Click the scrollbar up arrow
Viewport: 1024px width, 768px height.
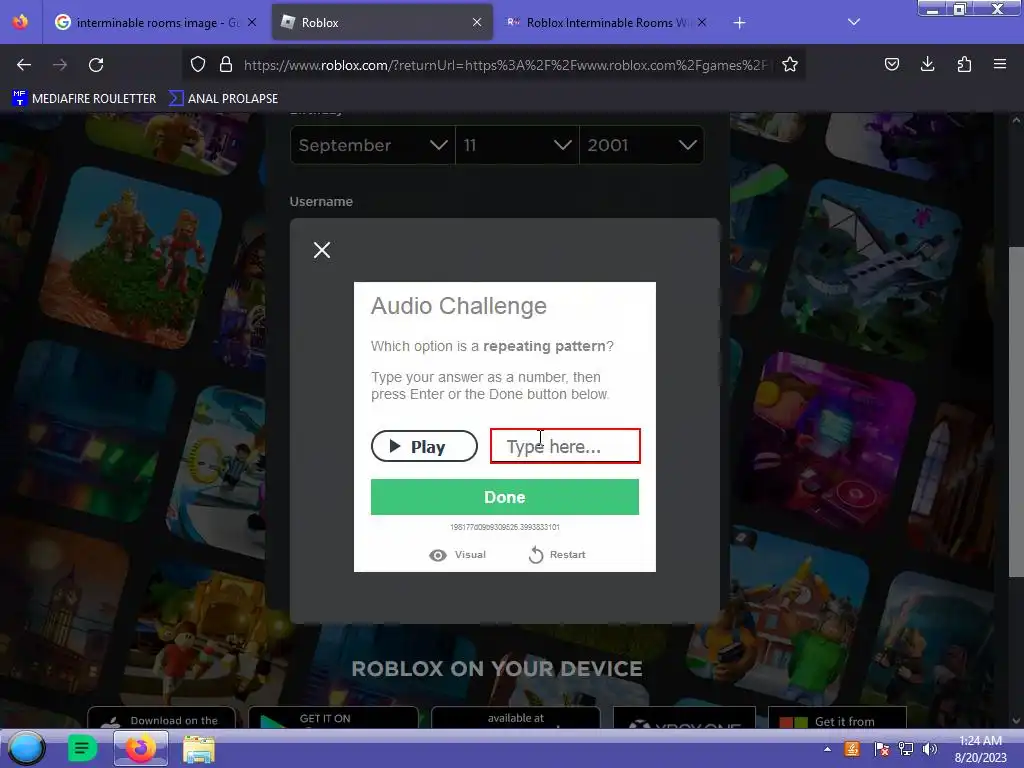pyautogui.click(x=1016, y=120)
